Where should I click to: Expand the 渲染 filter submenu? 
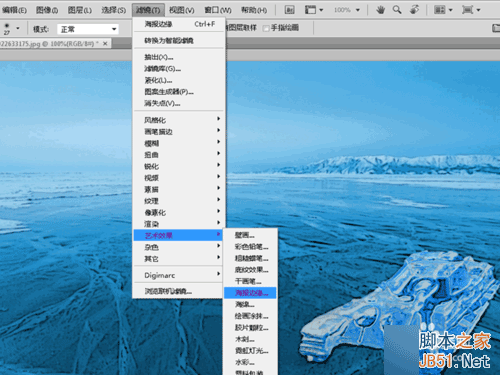coord(178,224)
